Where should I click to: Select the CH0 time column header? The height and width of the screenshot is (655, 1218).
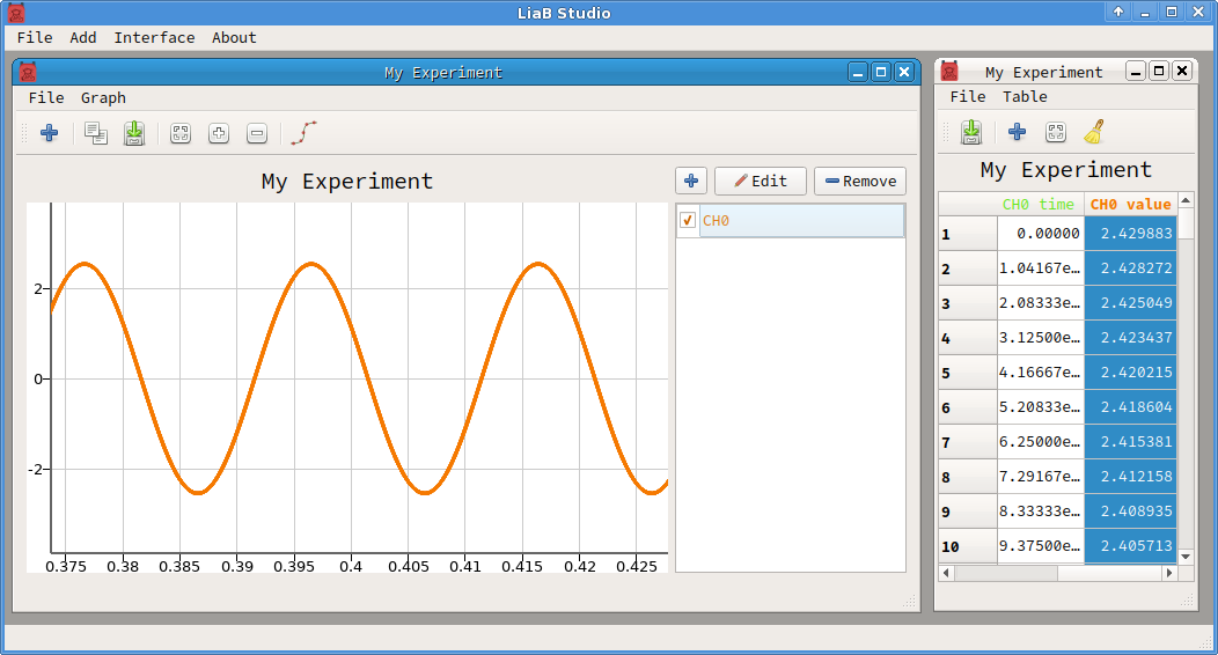(x=1038, y=204)
